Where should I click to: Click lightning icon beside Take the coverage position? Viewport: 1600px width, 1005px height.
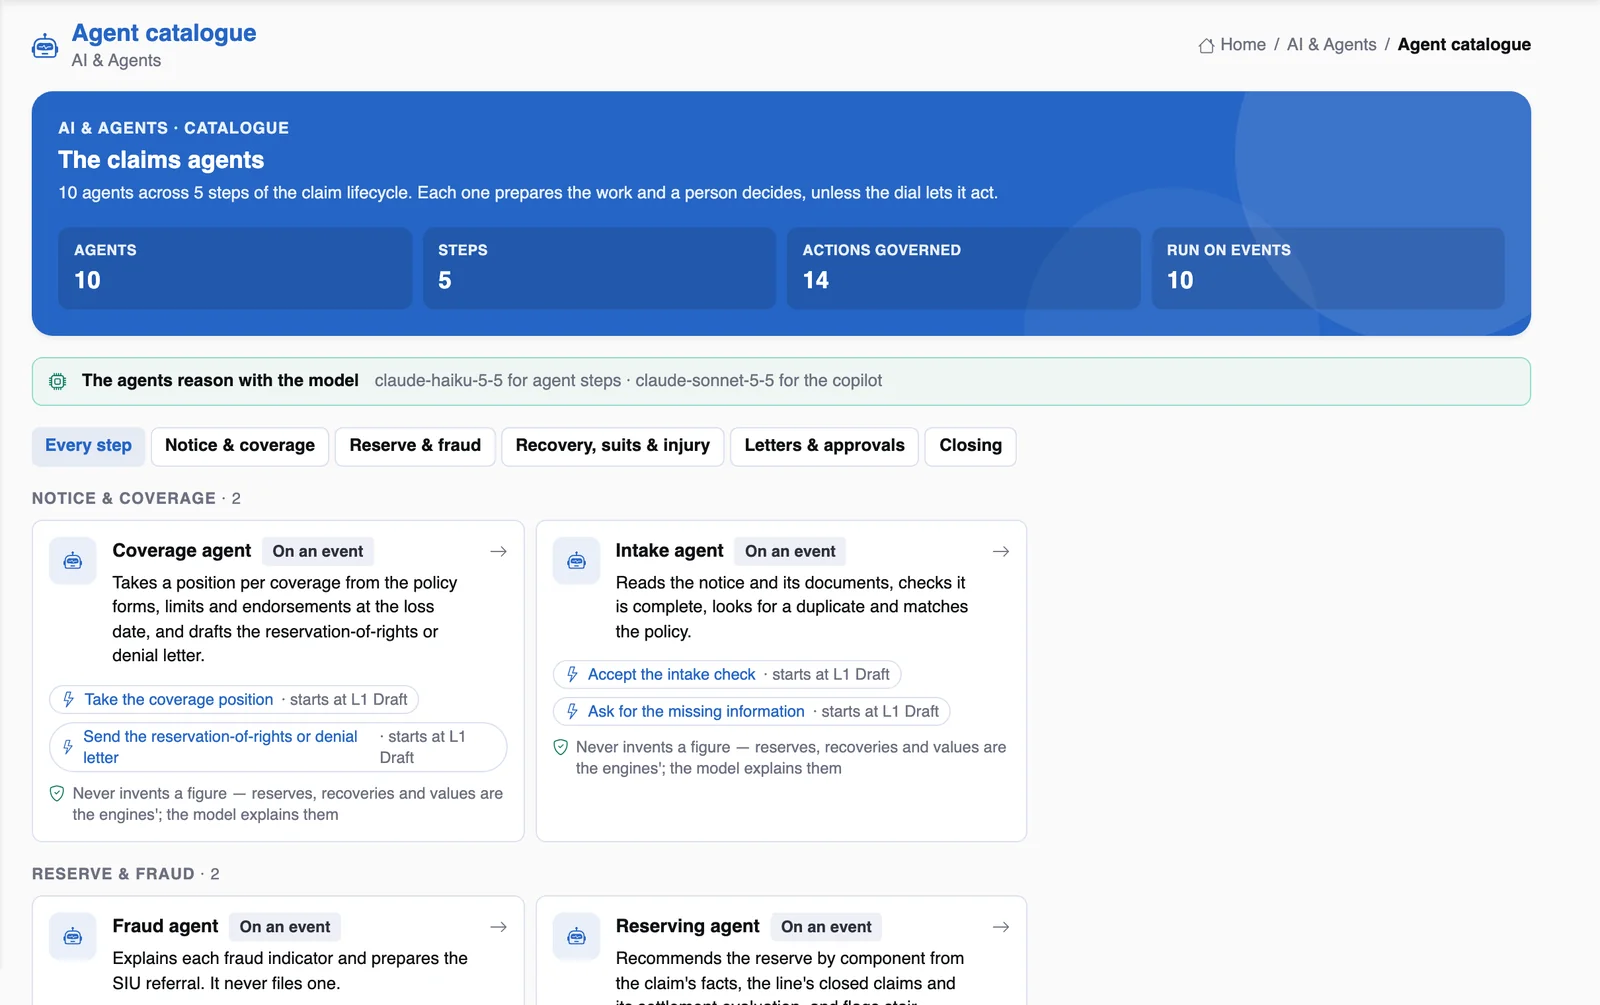click(68, 700)
